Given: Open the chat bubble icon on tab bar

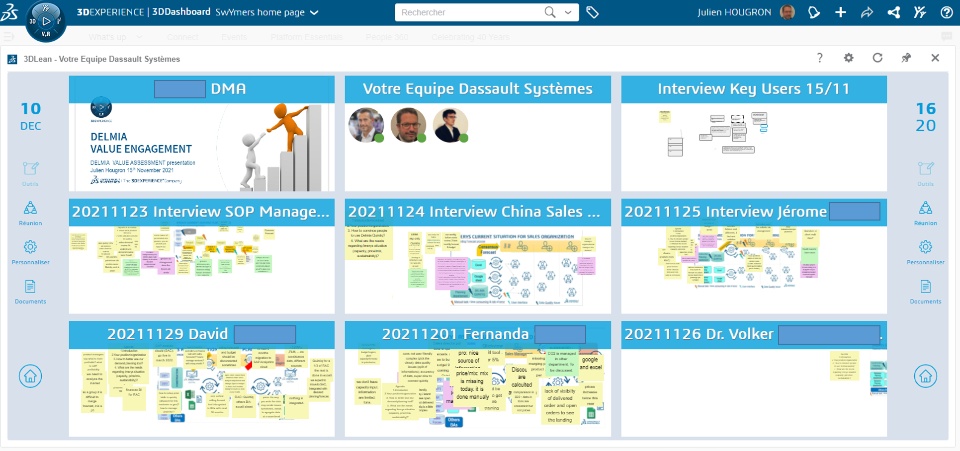Looking at the screenshot, I should pyautogui.click(x=947, y=37).
